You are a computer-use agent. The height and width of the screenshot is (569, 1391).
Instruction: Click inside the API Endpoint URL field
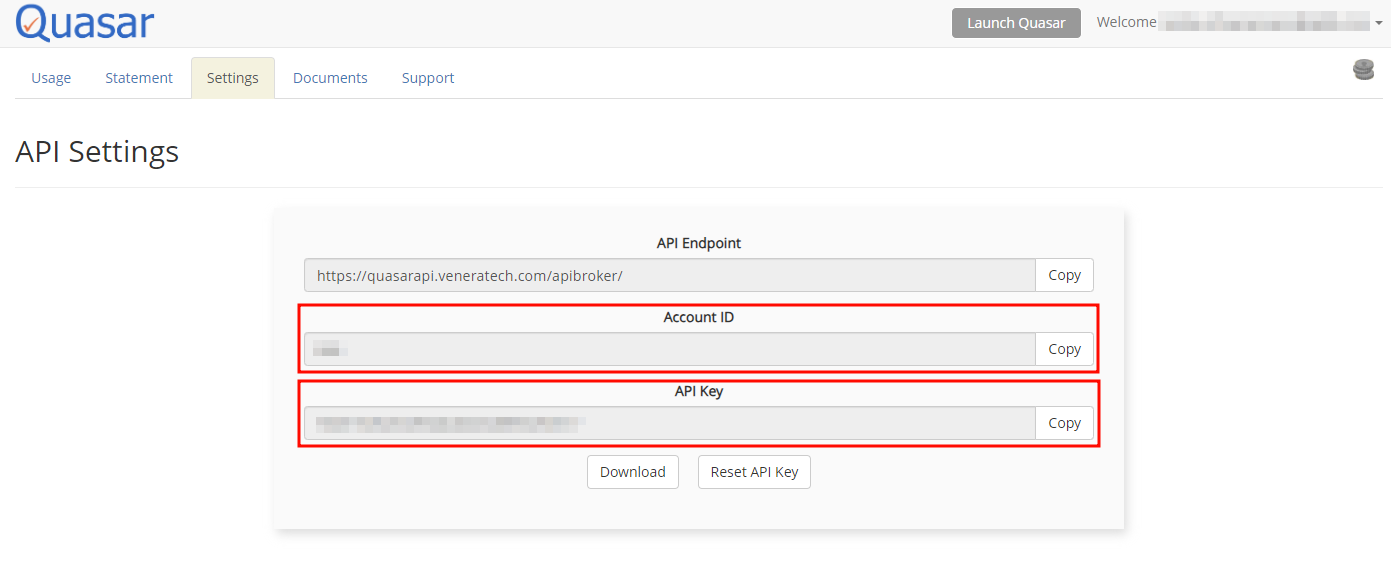(x=669, y=275)
